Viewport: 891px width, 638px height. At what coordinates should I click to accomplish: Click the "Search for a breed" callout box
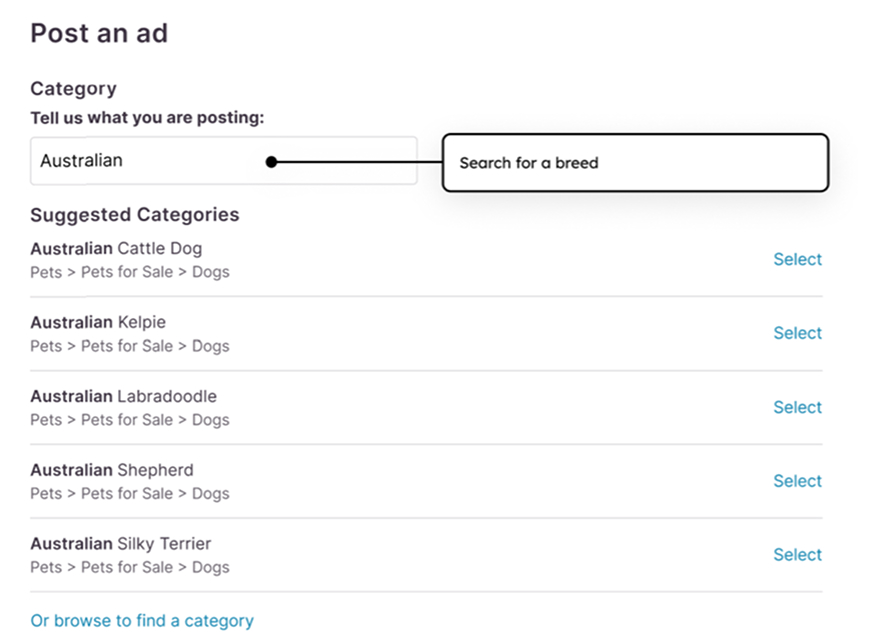point(635,163)
